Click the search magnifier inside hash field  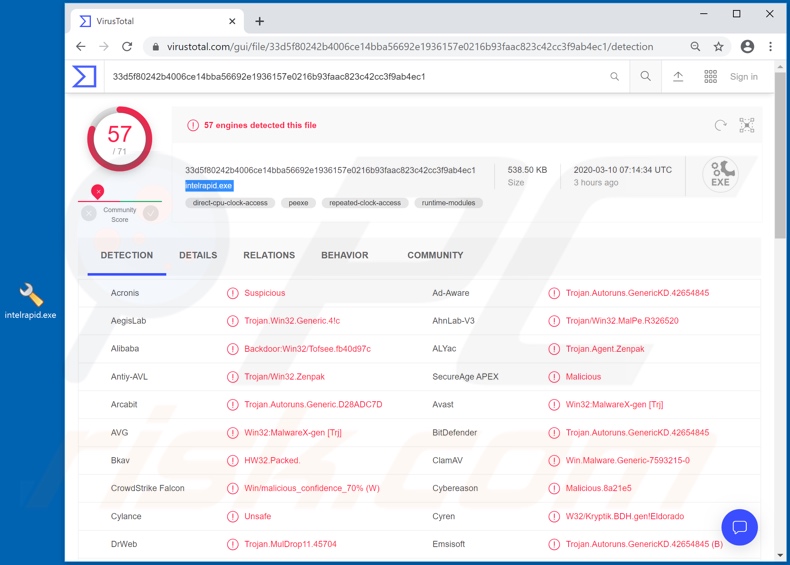point(614,77)
